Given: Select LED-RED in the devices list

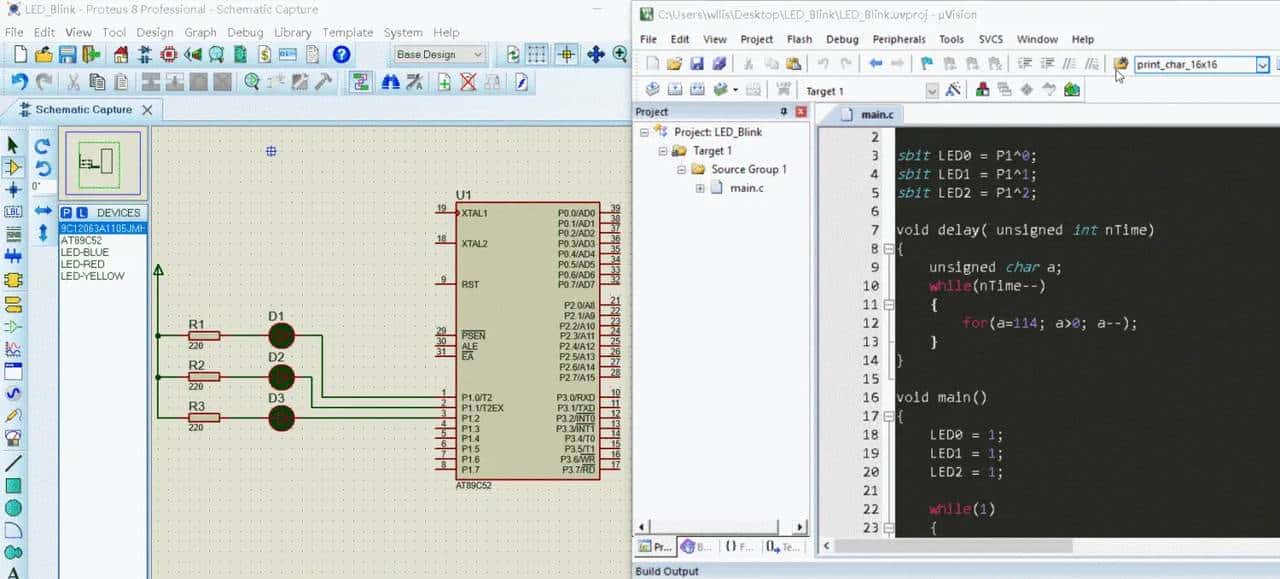Looking at the screenshot, I should (x=83, y=264).
